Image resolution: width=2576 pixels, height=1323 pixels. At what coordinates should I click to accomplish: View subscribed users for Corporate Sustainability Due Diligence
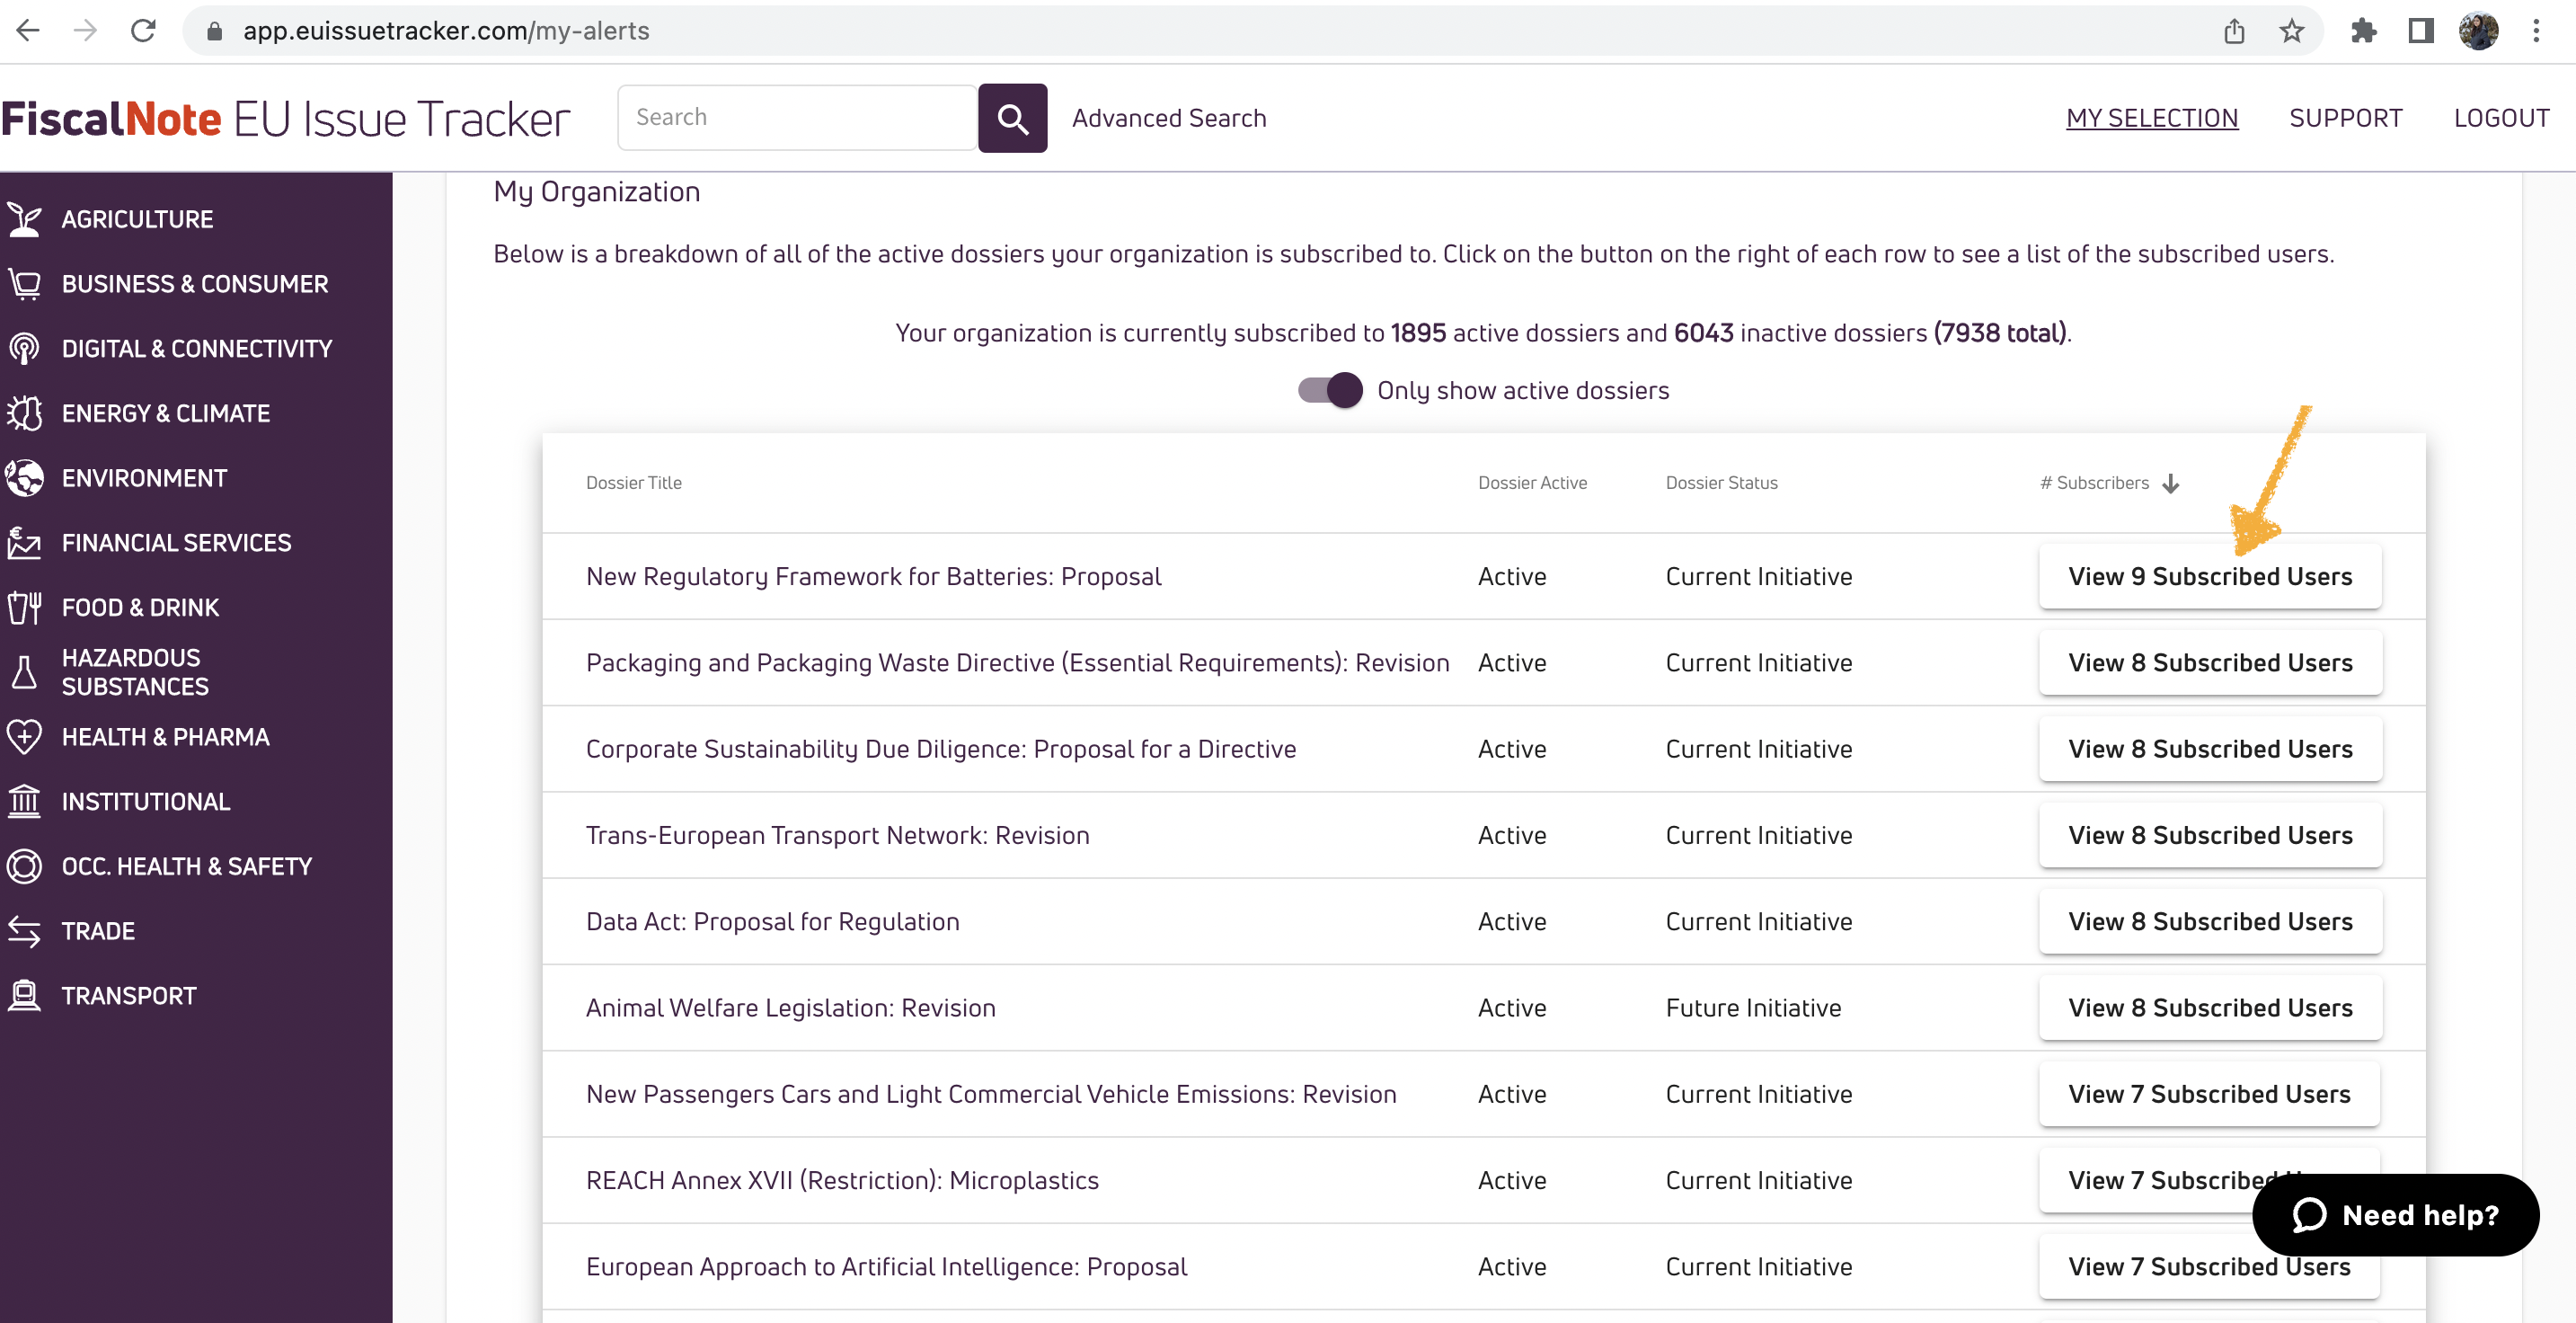tap(2210, 749)
